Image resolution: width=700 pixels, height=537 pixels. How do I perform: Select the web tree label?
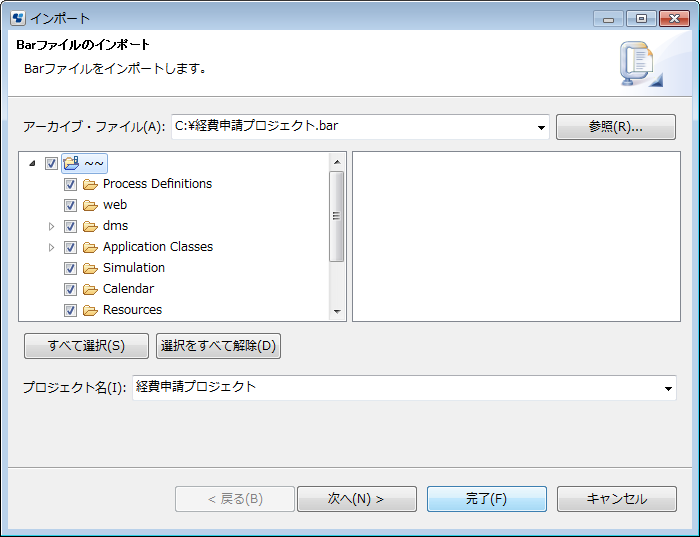115,205
